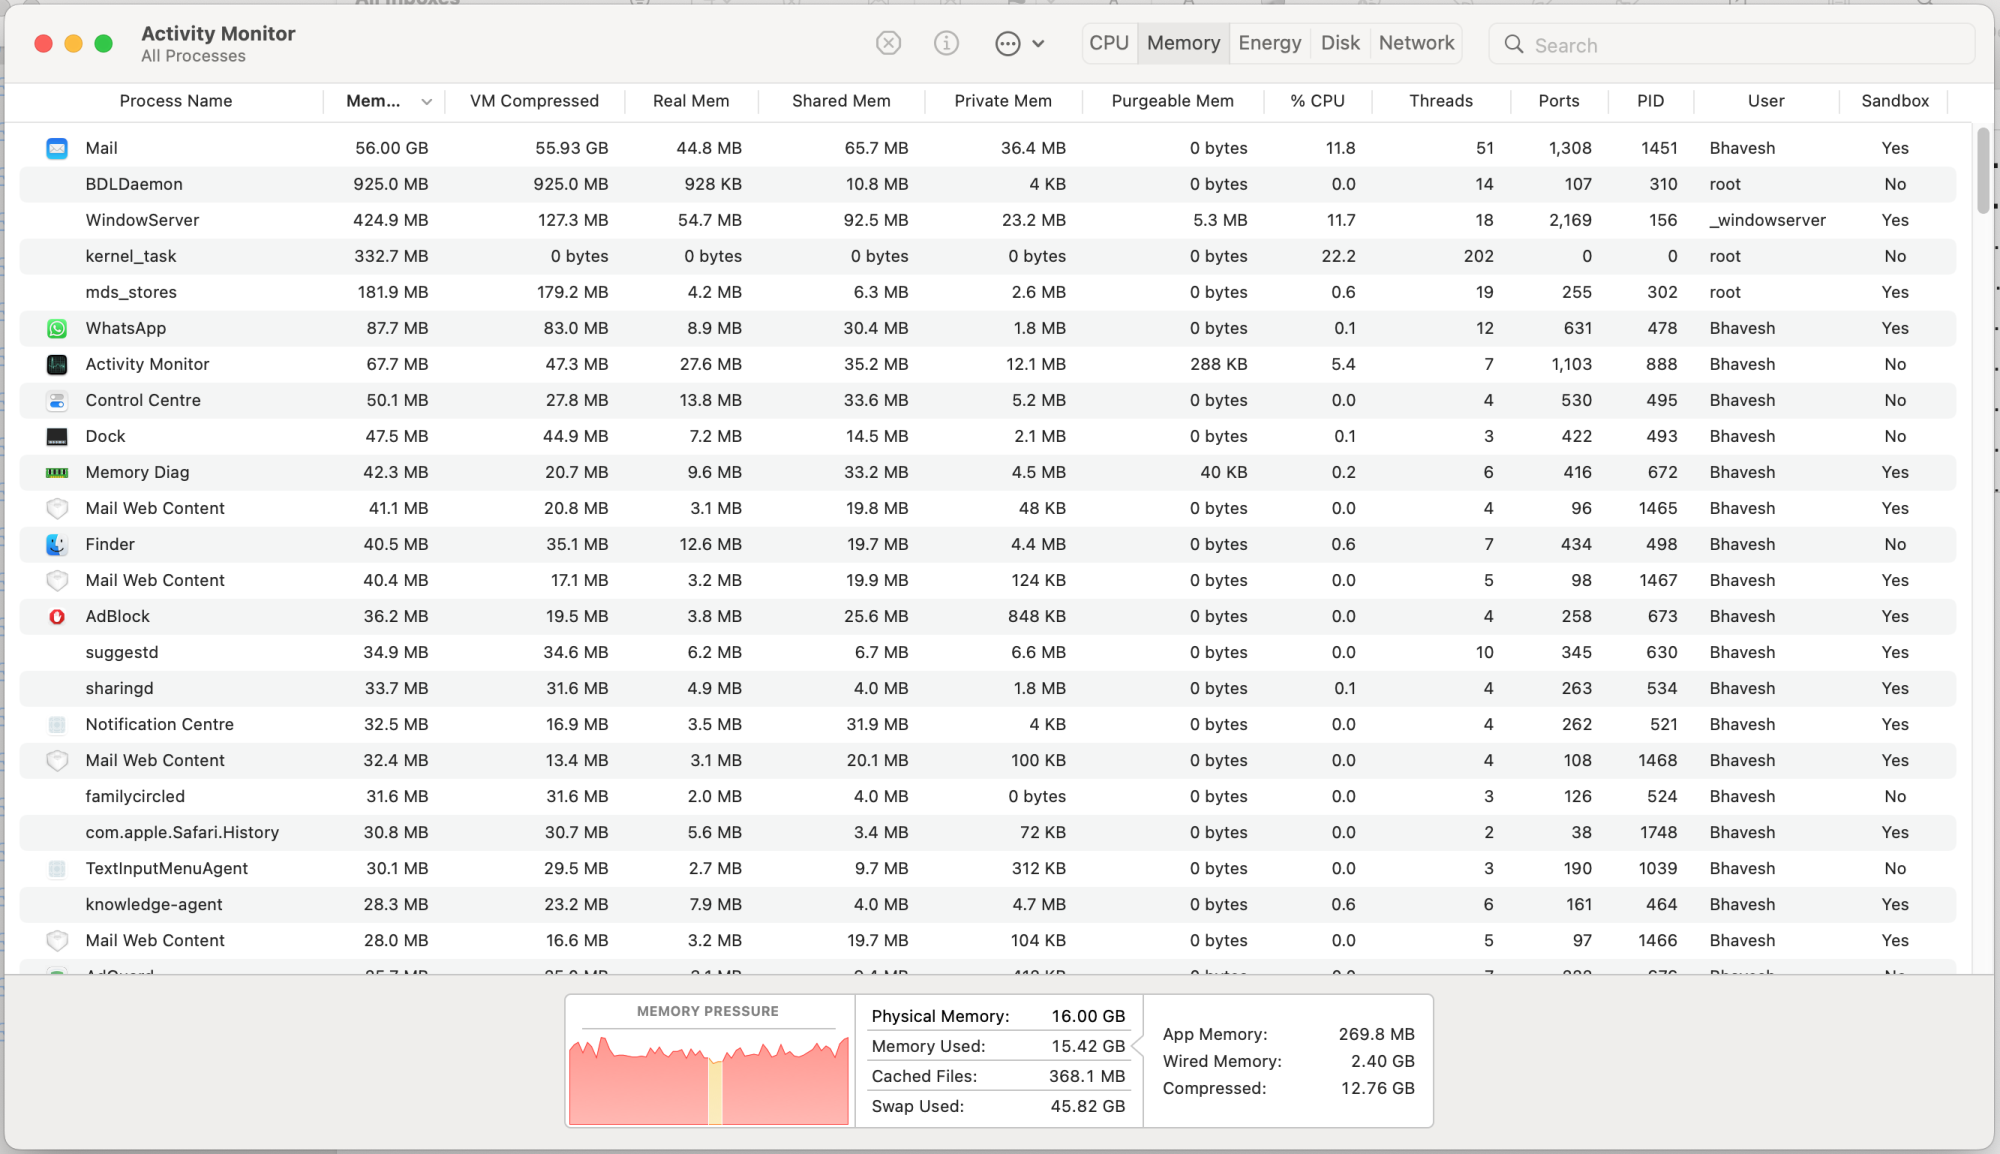Sort by the VM Compressed column header
Viewport: 2000px width, 1154px height.
tap(534, 101)
